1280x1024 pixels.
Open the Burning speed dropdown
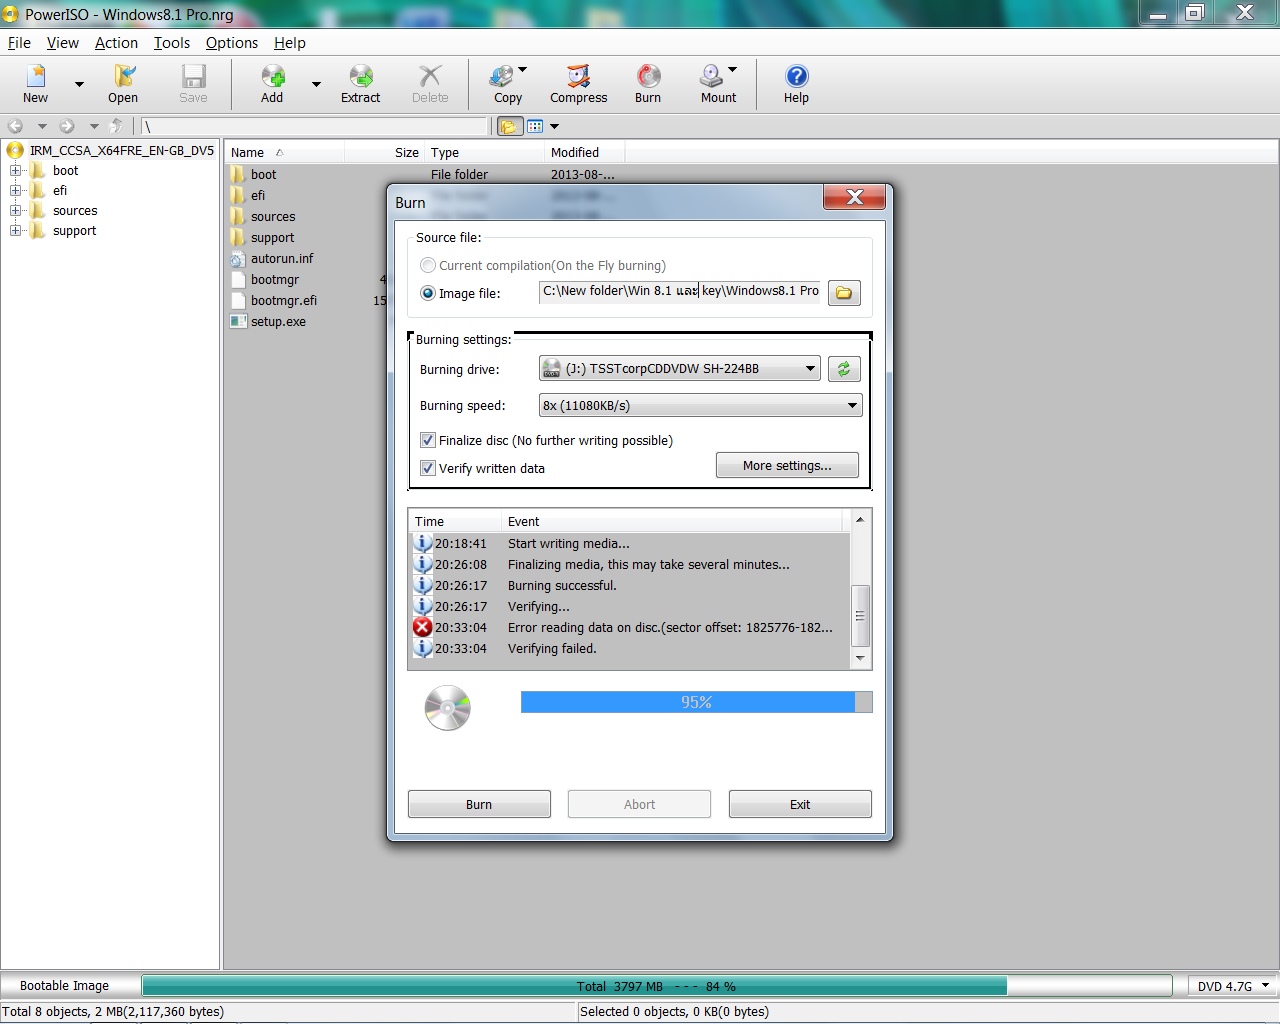point(700,405)
